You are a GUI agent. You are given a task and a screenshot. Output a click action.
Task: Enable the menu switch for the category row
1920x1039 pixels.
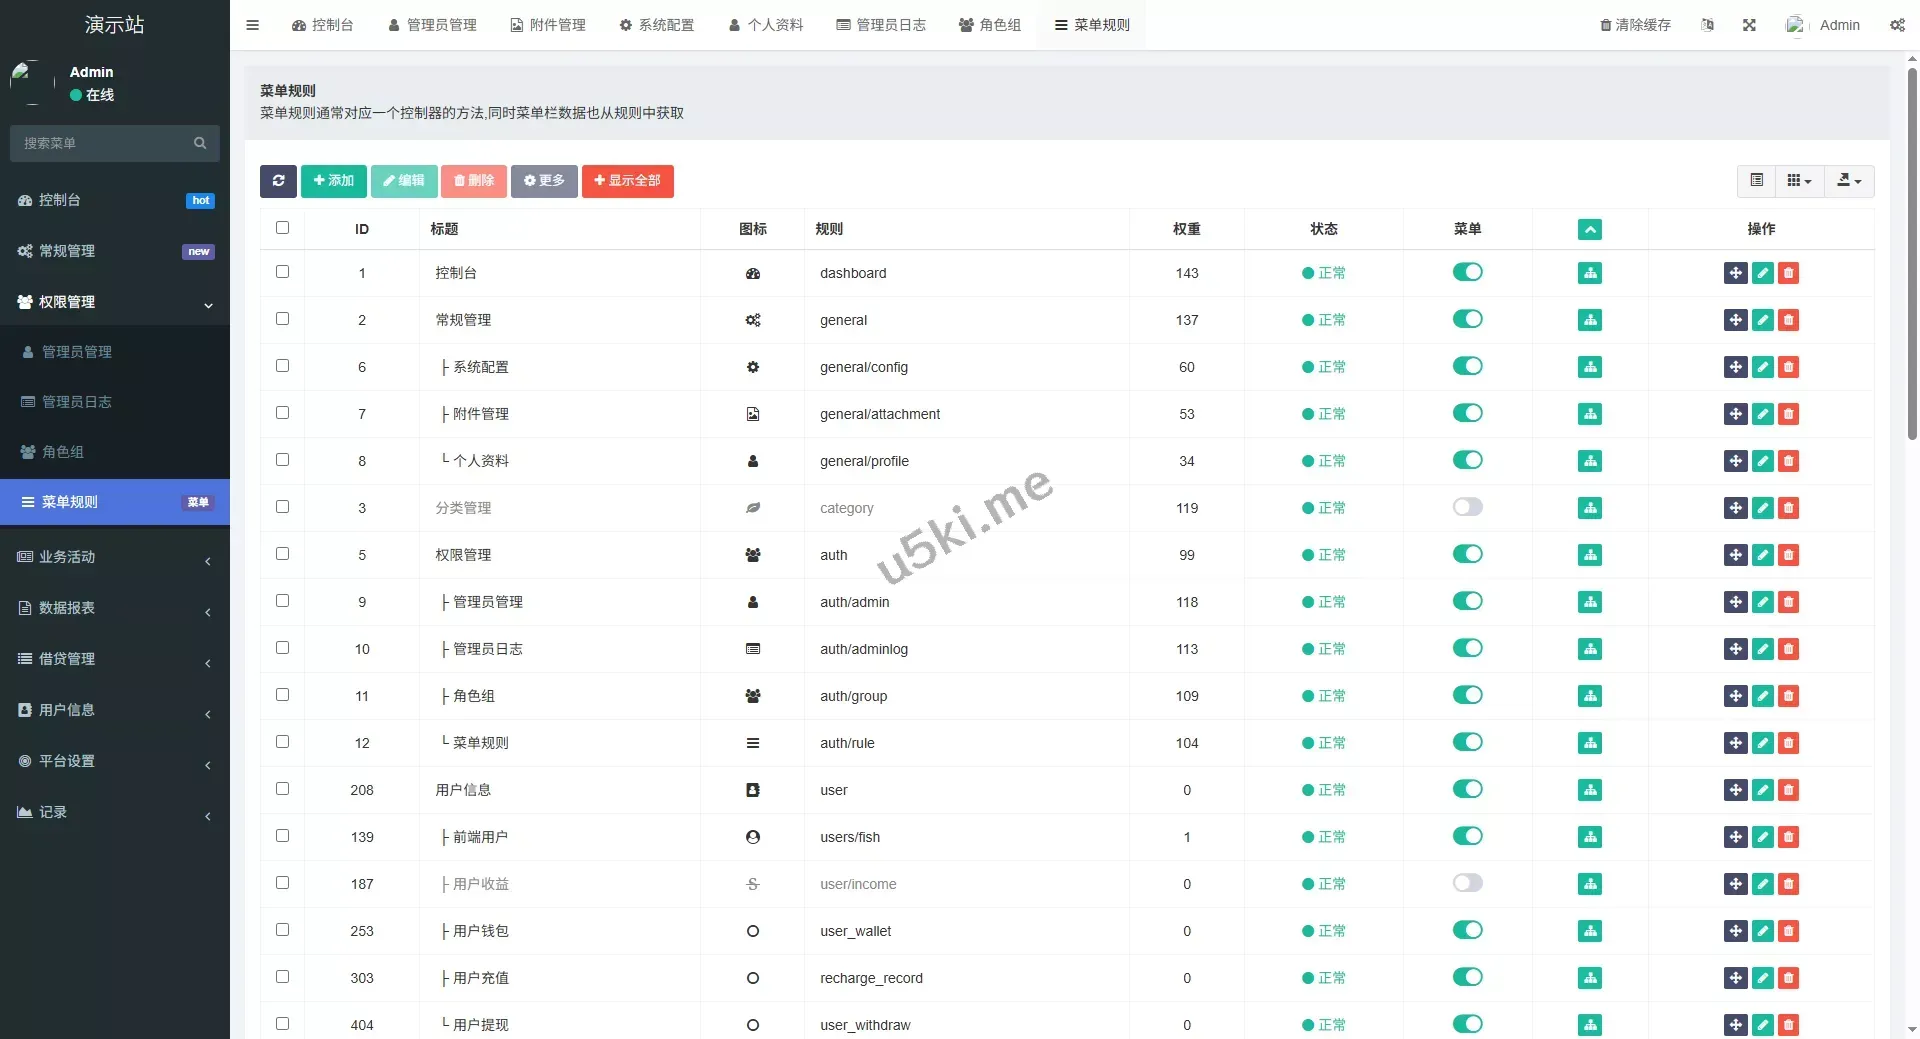[x=1467, y=507]
